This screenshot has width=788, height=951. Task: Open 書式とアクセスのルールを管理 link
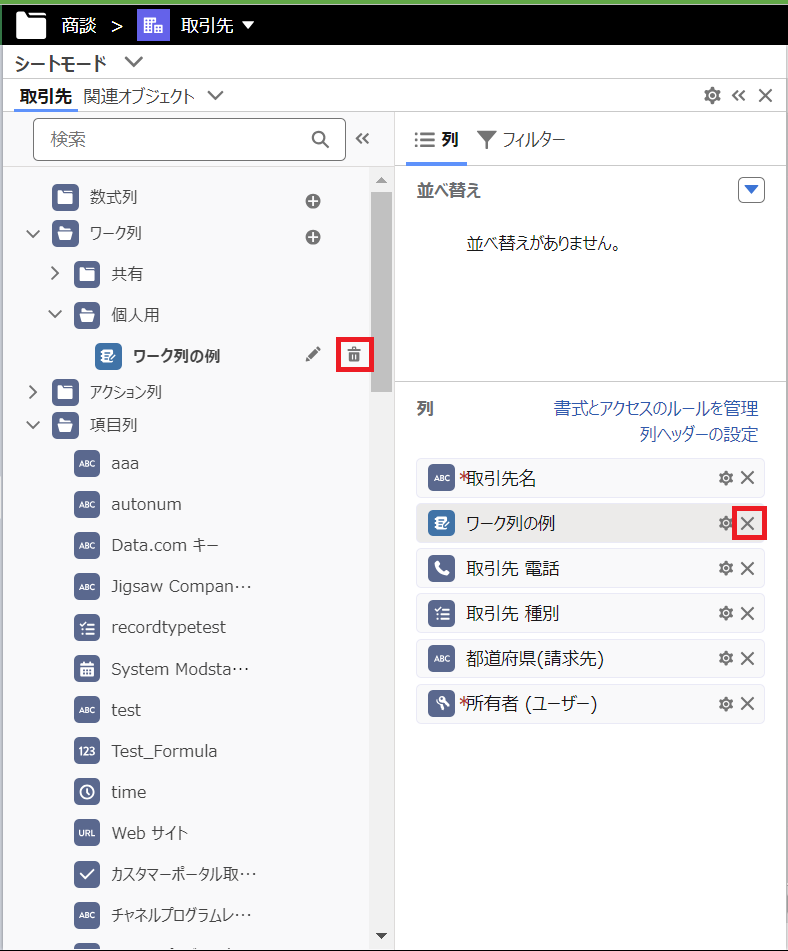(656, 408)
